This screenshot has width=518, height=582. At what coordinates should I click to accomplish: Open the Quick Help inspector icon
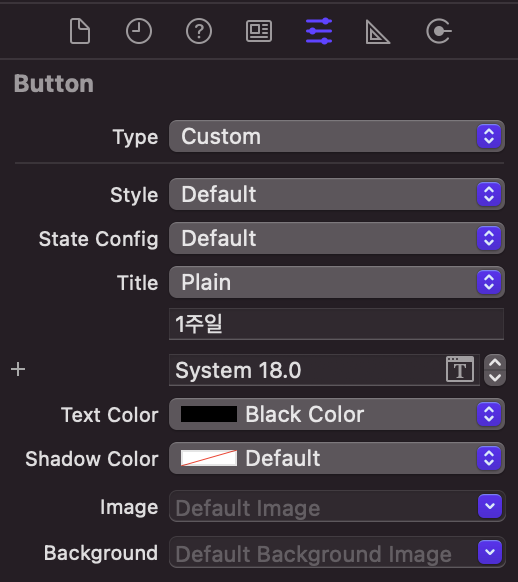pyautogui.click(x=199, y=32)
